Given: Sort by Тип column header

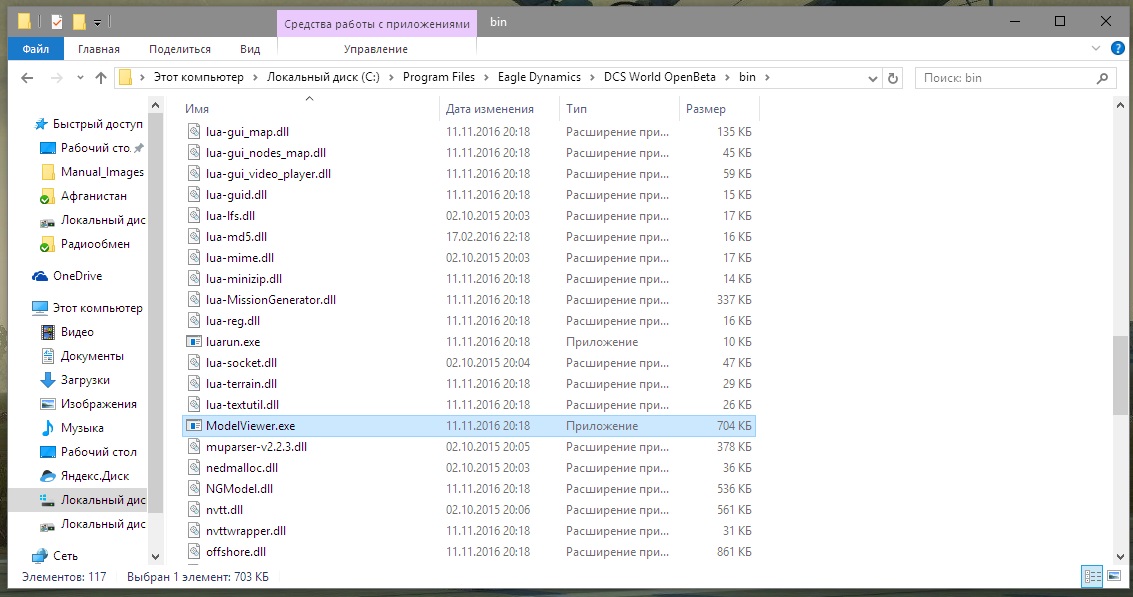Looking at the screenshot, I should [x=576, y=109].
